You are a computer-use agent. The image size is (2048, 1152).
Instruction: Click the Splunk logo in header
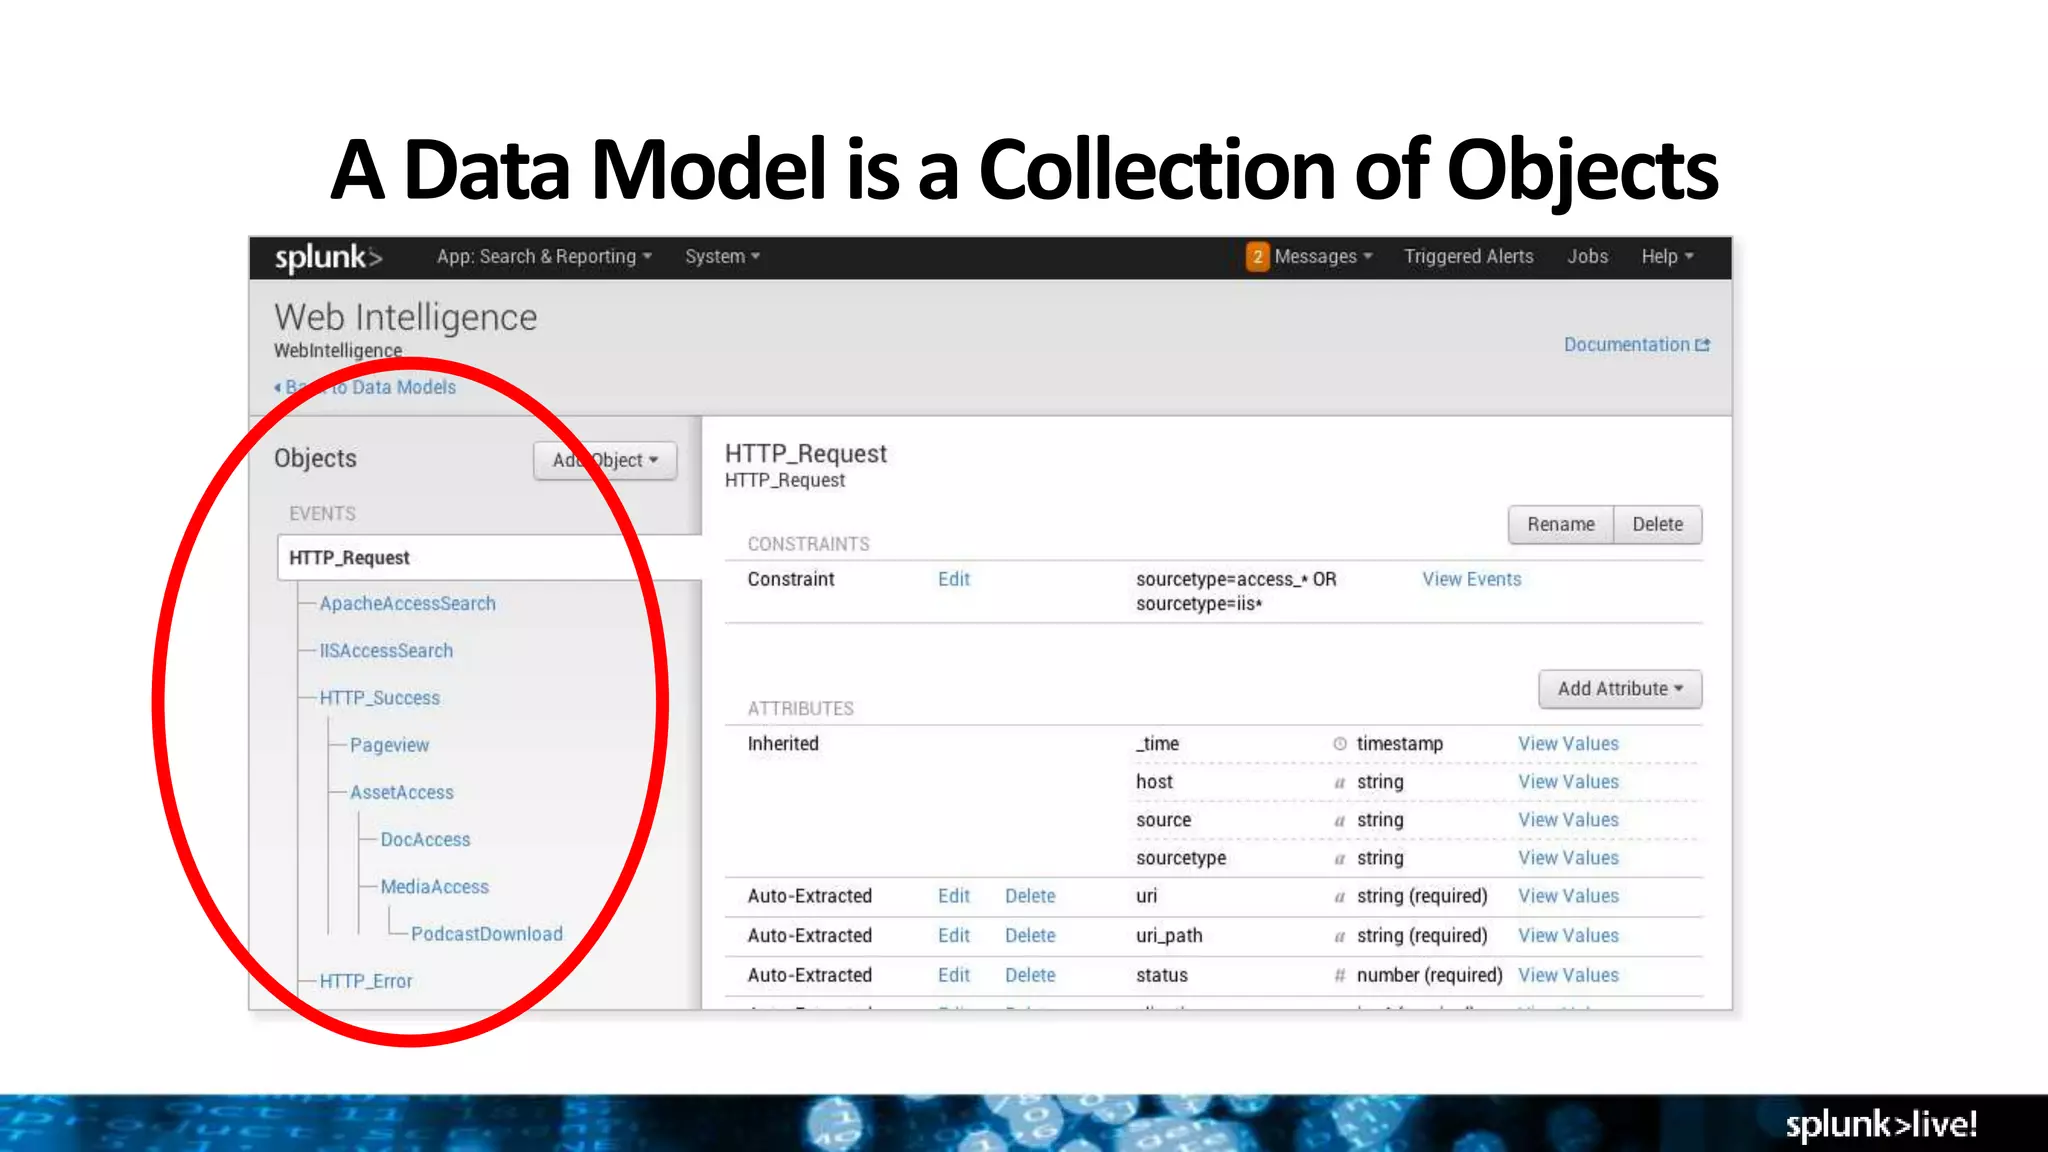pos(328,258)
